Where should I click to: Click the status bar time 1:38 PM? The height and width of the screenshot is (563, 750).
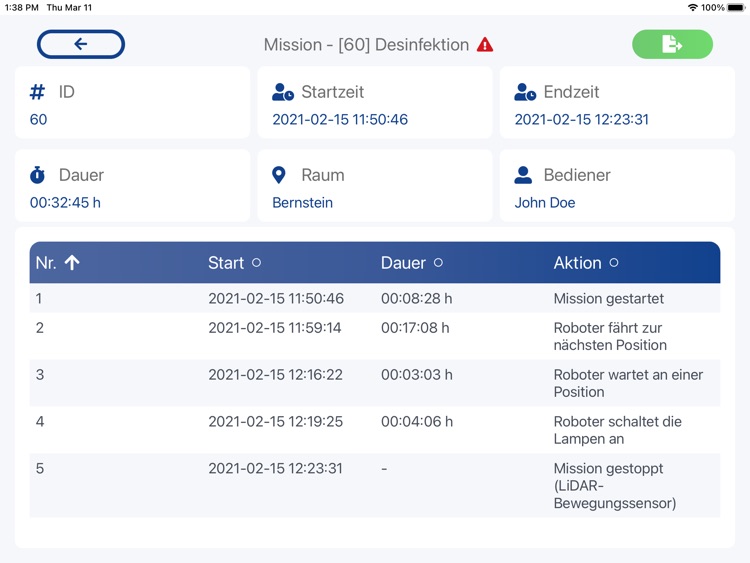pos(22,8)
